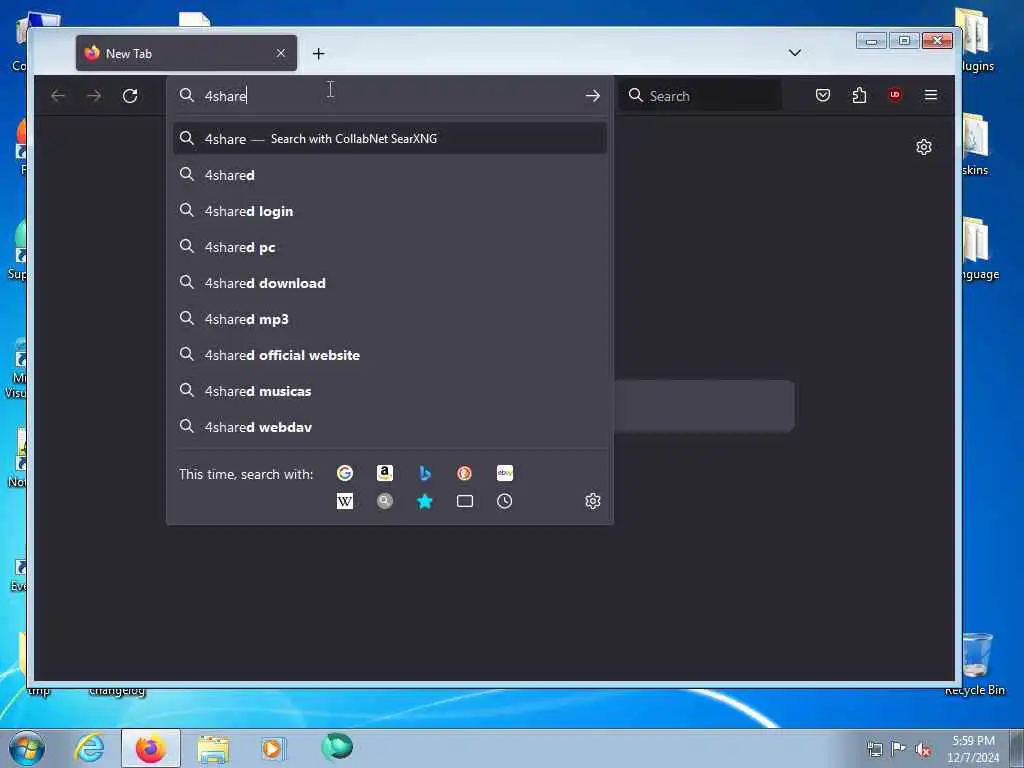The width and height of the screenshot is (1024, 768).
Task: Choose the '4shared' suggestion
Action: (390, 175)
